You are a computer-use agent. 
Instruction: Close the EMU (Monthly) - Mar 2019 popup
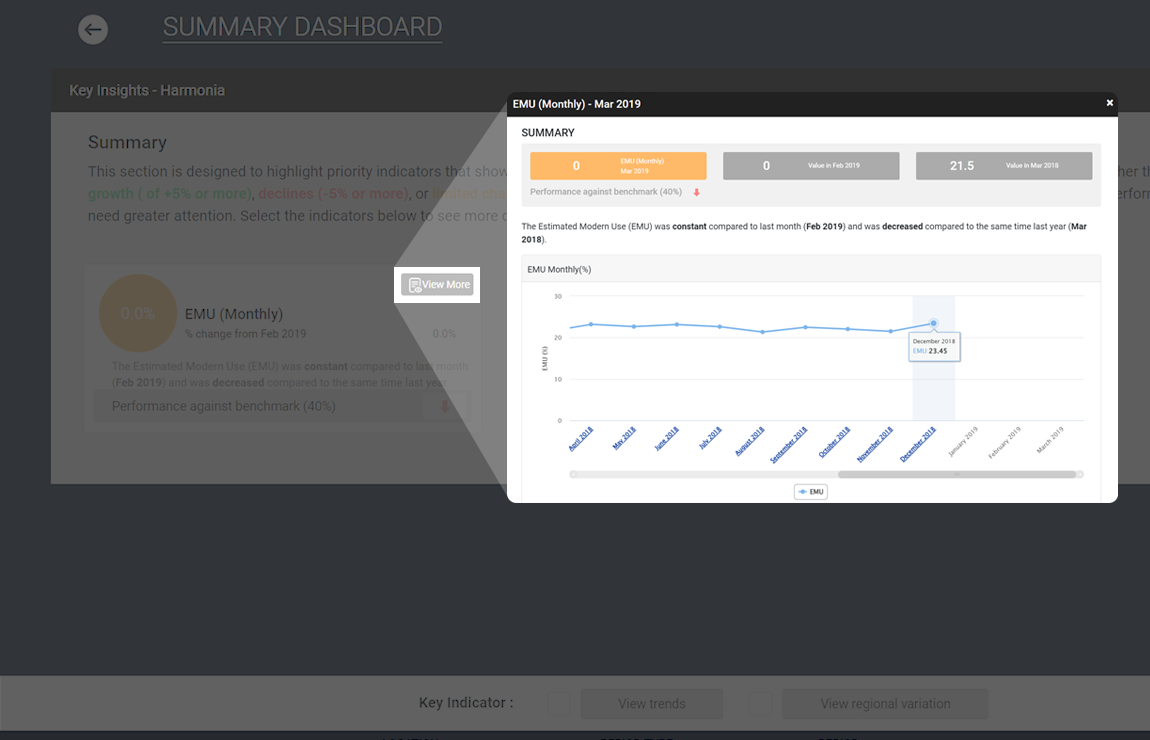pyautogui.click(x=1110, y=103)
